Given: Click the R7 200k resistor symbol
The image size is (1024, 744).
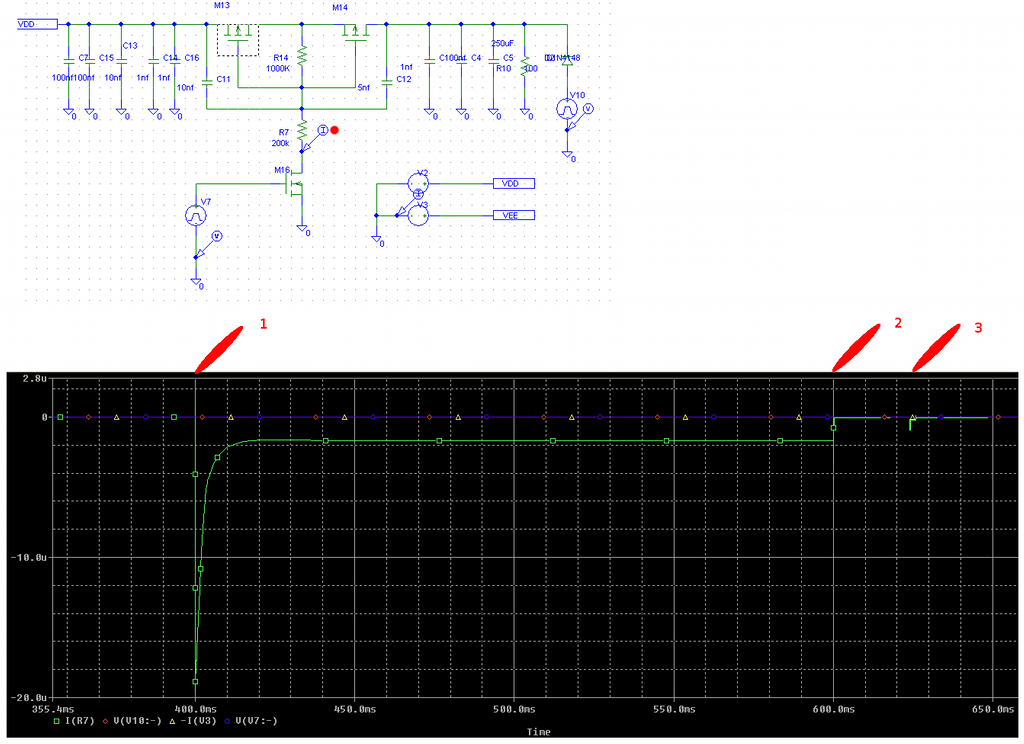Looking at the screenshot, I should (302, 131).
